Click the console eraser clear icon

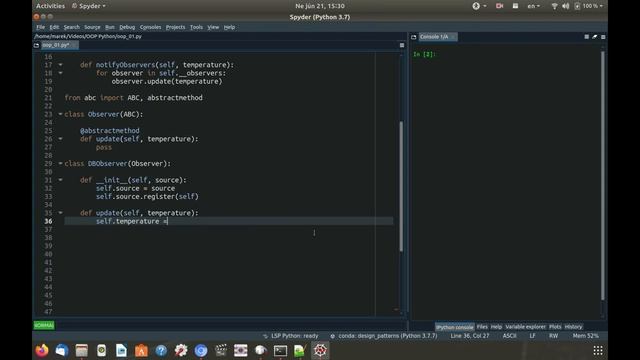pyautogui.click(x=595, y=37)
